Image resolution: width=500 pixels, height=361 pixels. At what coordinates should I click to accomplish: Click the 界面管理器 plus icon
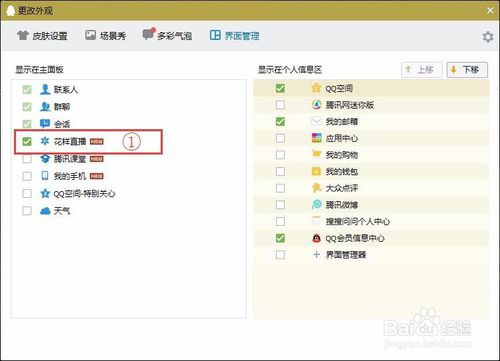(316, 255)
